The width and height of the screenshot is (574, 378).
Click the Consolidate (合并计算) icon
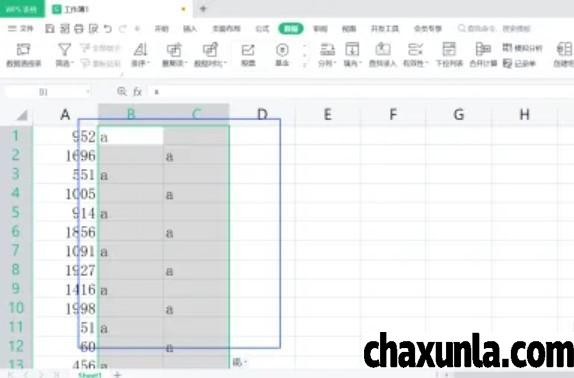click(x=483, y=55)
